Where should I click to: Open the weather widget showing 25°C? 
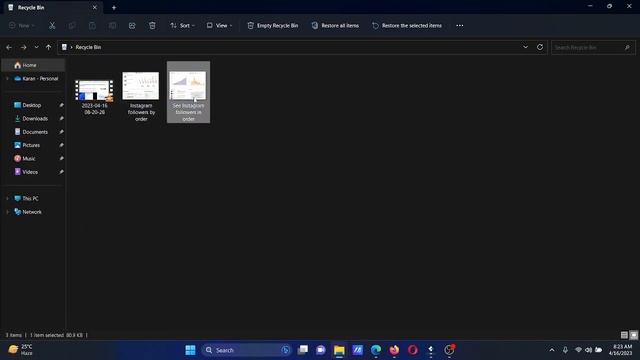click(21, 350)
